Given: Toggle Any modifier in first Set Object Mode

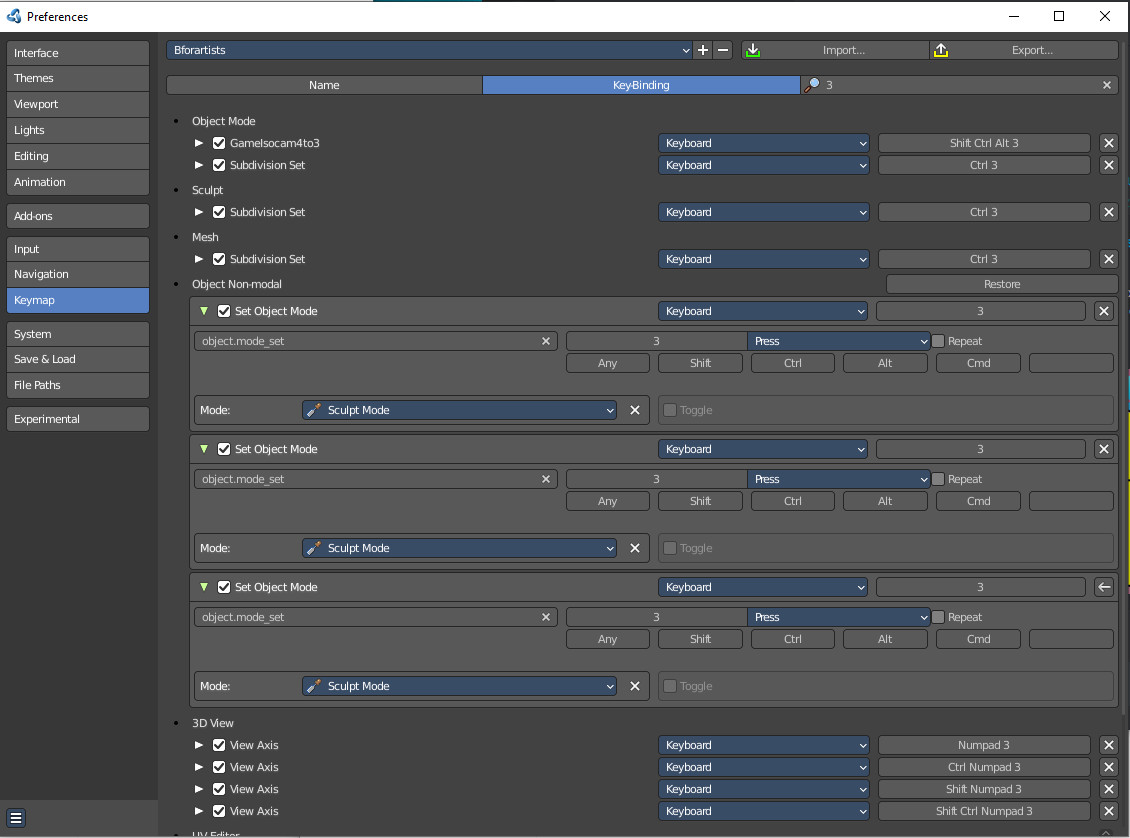Looking at the screenshot, I should point(608,363).
